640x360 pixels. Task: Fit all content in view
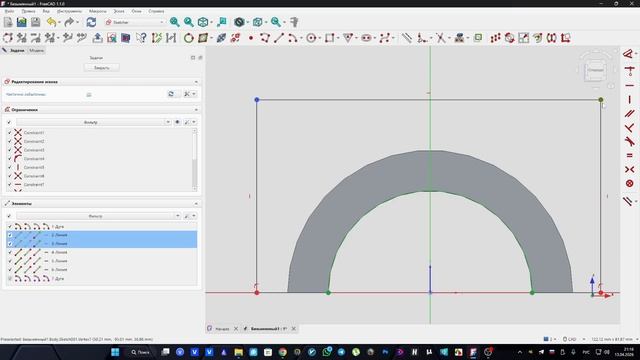coord(175,22)
